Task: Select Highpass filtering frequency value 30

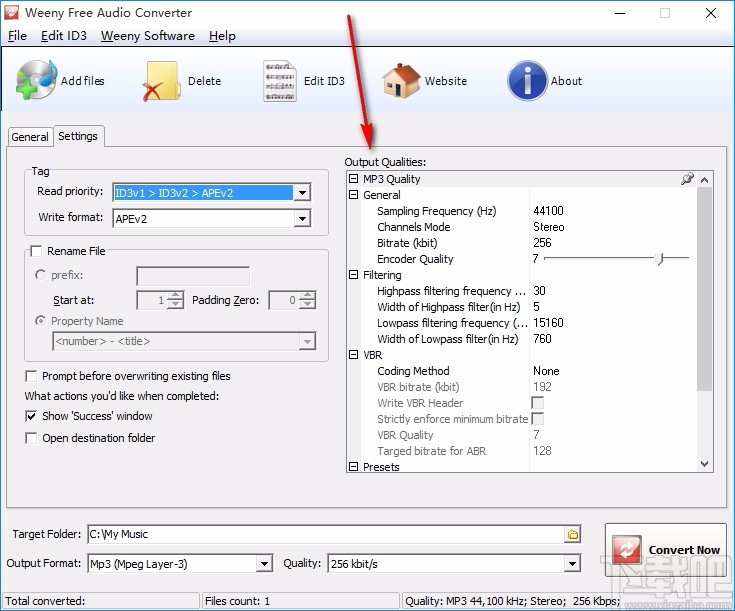Action: coord(539,291)
